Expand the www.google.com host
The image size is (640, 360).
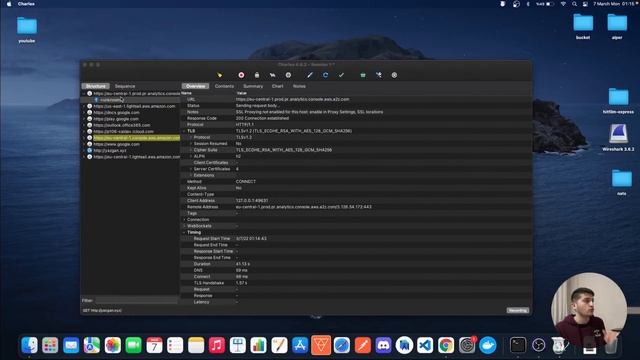84,144
